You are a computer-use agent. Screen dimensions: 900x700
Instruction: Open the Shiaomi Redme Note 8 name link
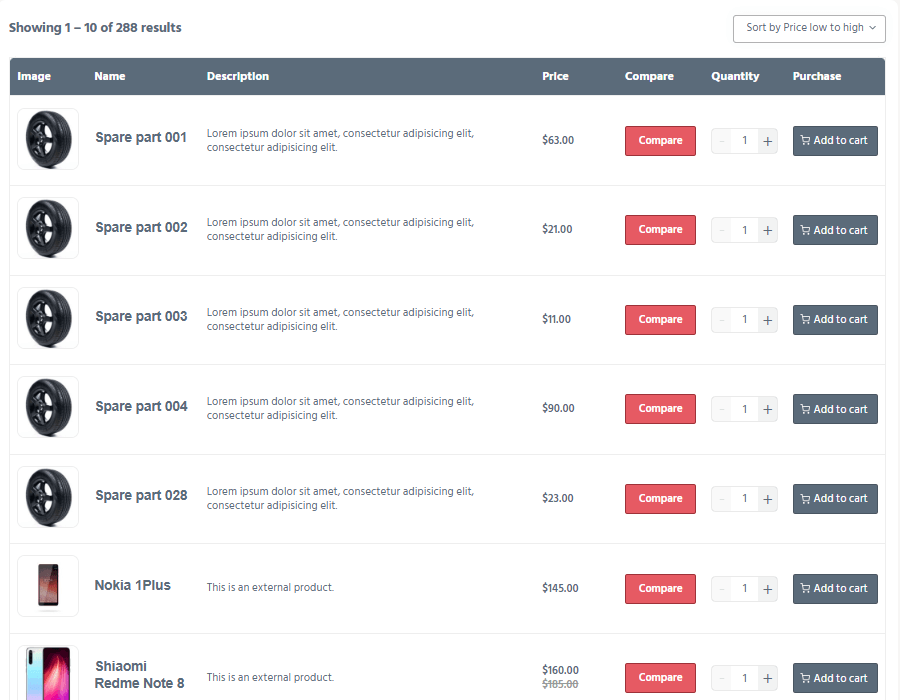[139, 675]
